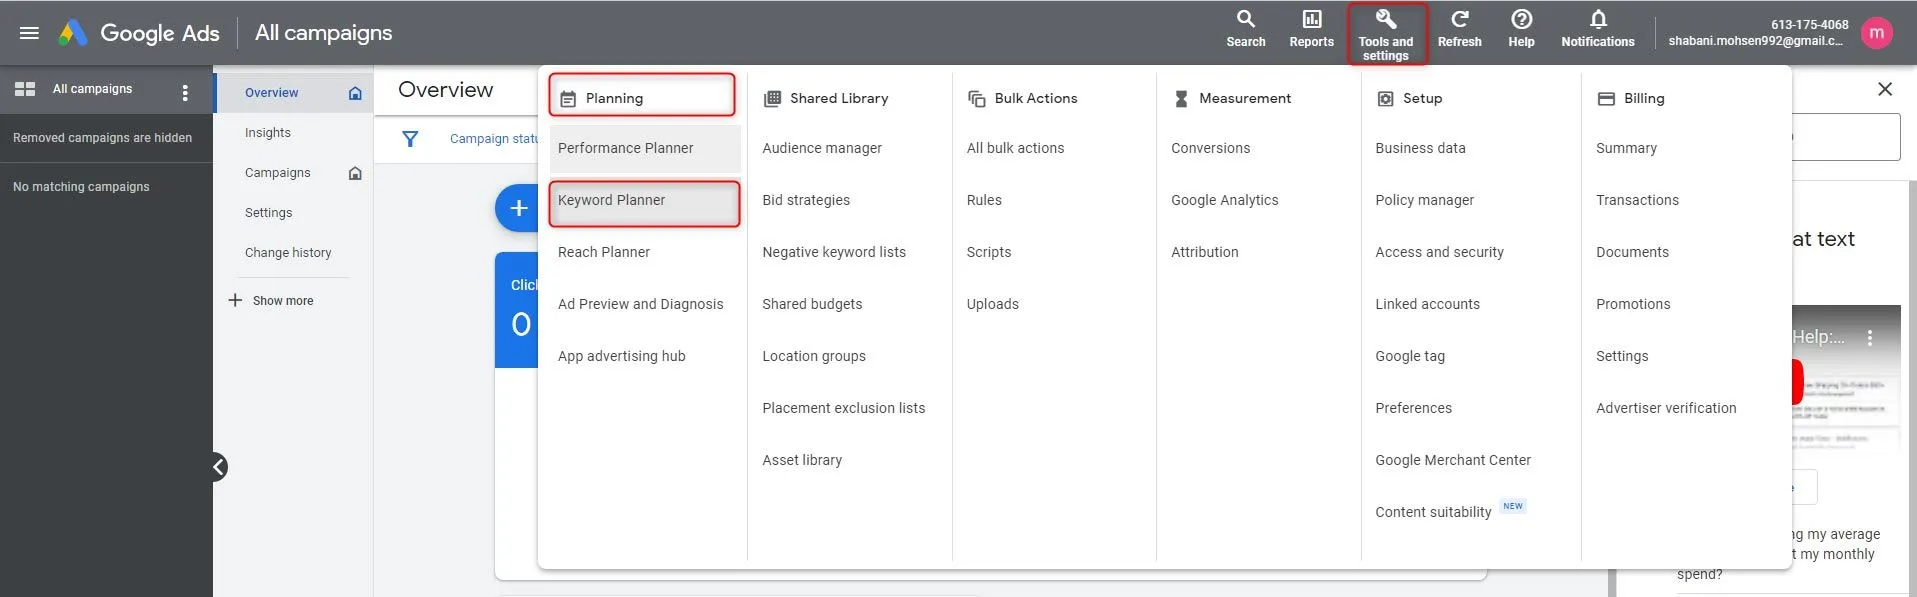Click the Billing card icon

pos(1606,99)
